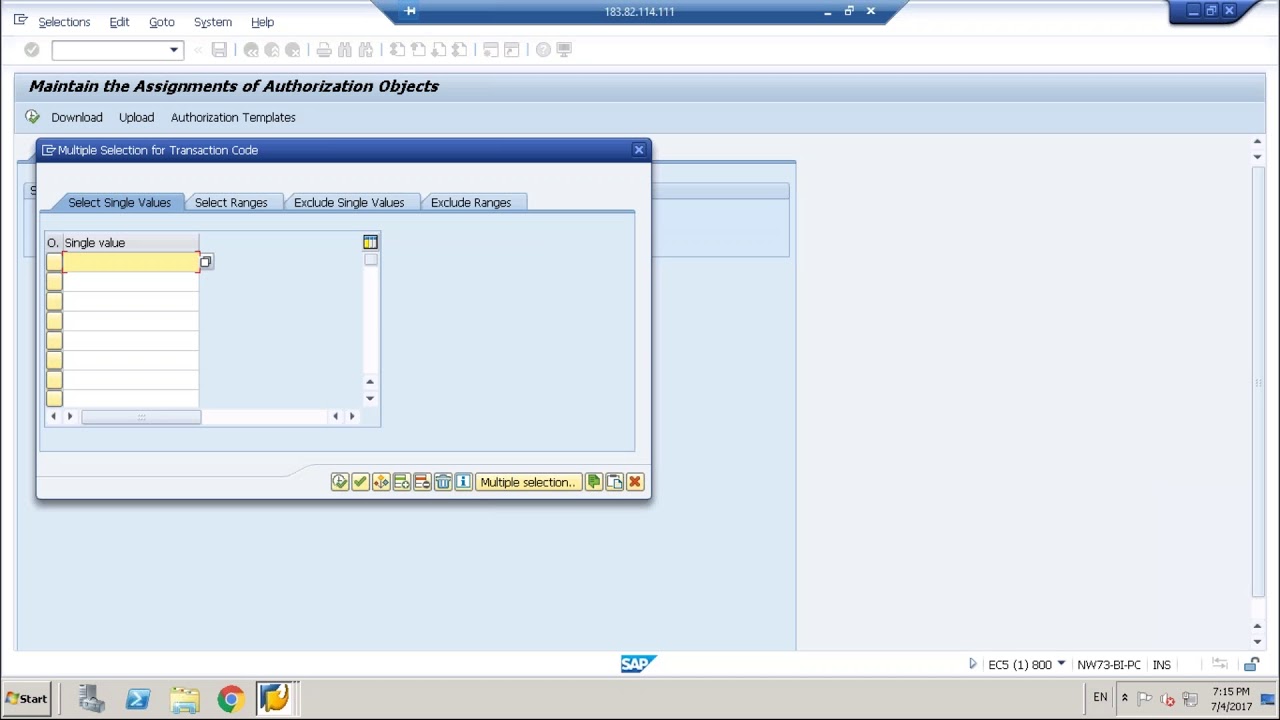This screenshot has width=1280, height=720.
Task: Click the SAP menu icon left of Selections
Action: 20,21
